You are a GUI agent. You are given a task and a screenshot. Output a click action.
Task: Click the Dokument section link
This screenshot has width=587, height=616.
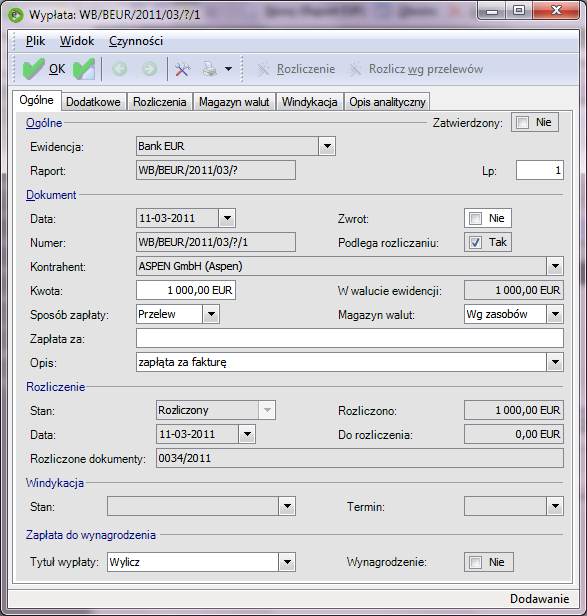pos(51,195)
